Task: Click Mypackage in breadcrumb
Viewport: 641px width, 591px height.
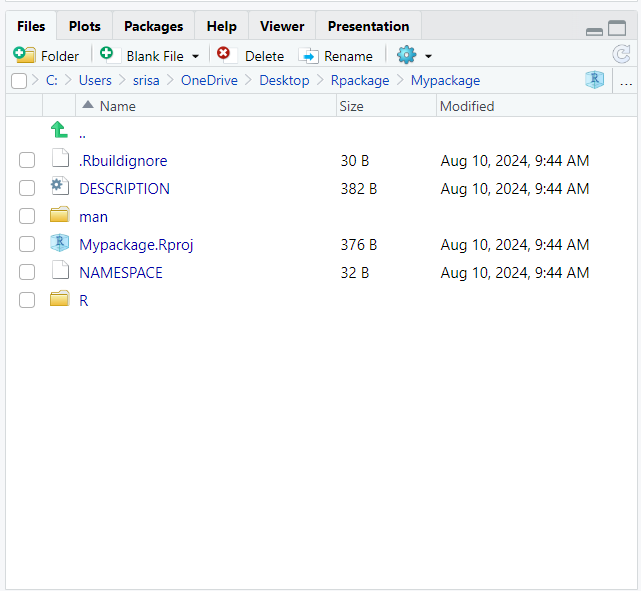Action: [x=445, y=81]
